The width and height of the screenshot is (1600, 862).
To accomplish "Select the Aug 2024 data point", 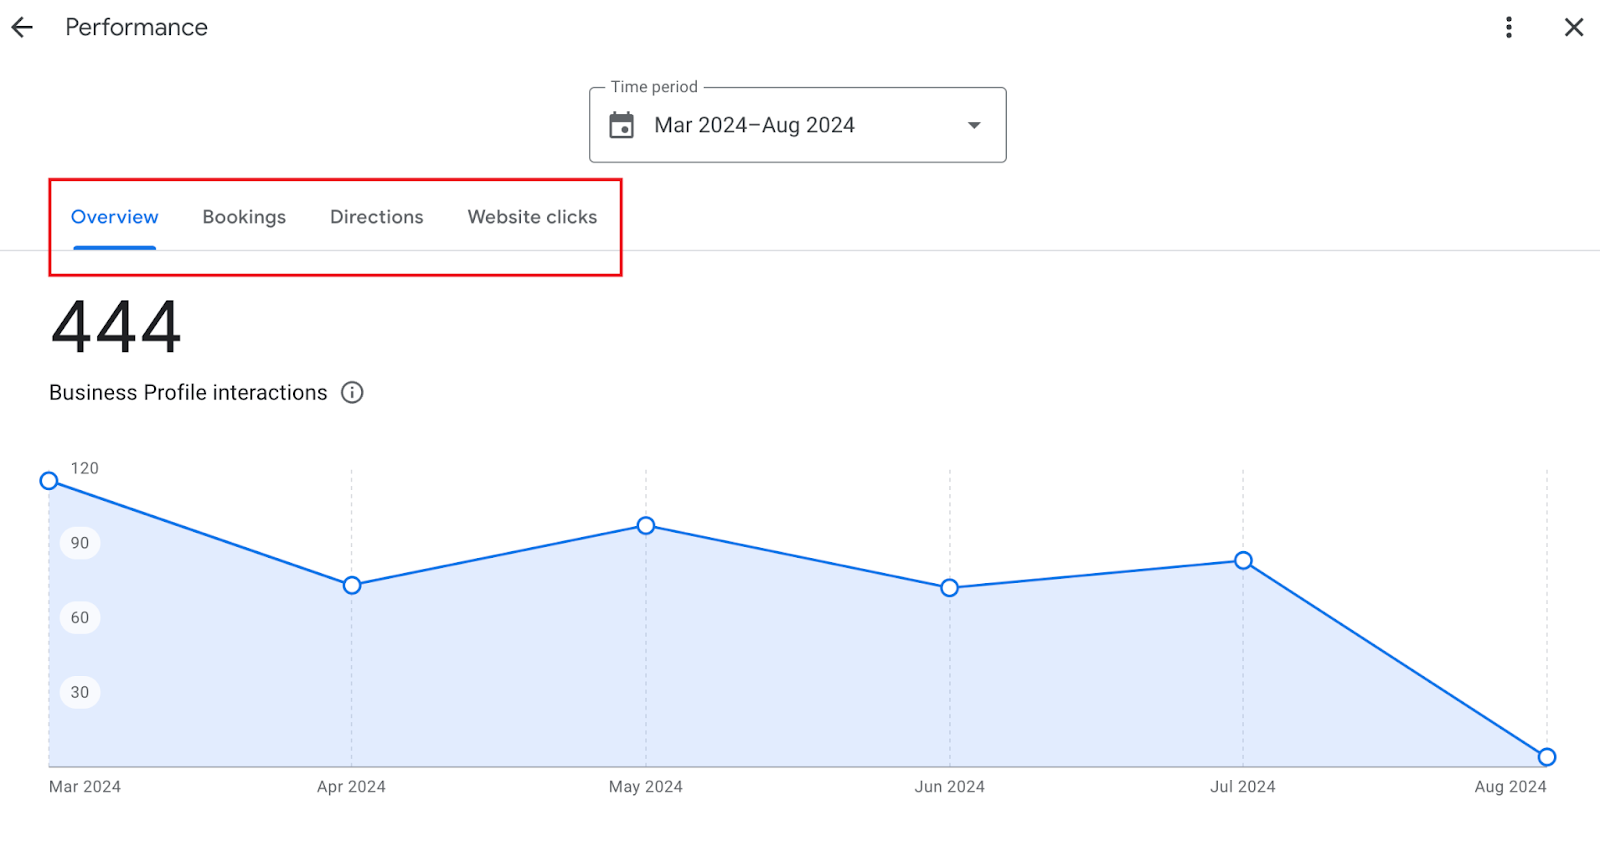I will (x=1547, y=757).
